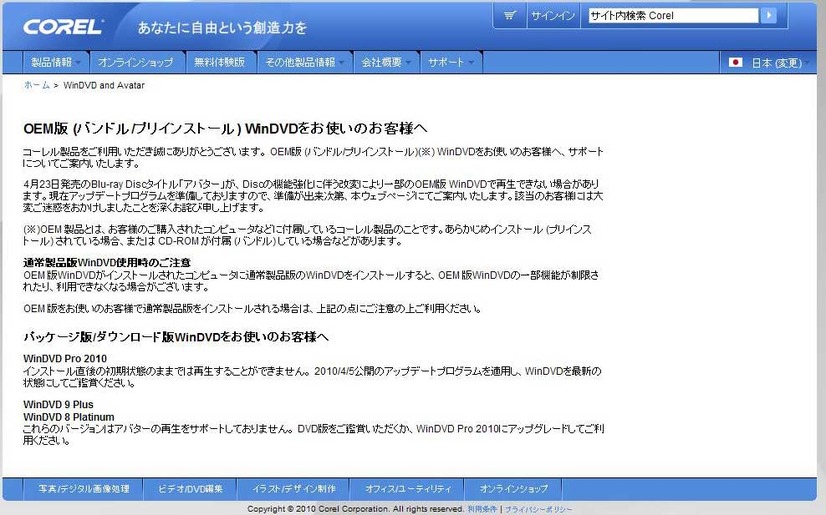Open 写真/デジタル画像処理 footer tab
826x515 pixels.
pos(84,489)
